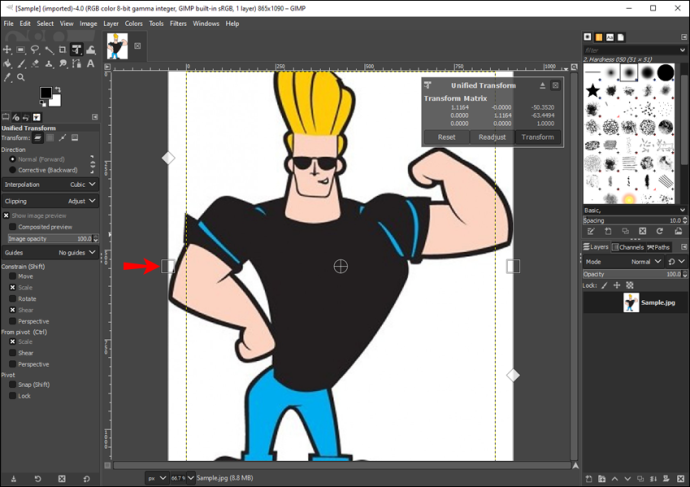The image size is (690, 487).
Task: Switch to the Paths tab
Action: (658, 247)
